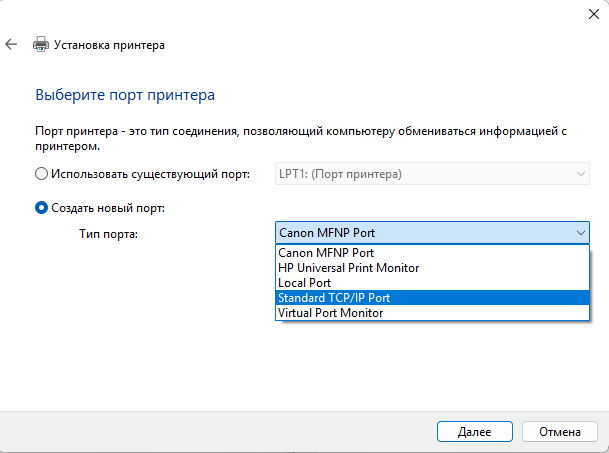
Task: Click the Отмена button
Action: (558, 432)
